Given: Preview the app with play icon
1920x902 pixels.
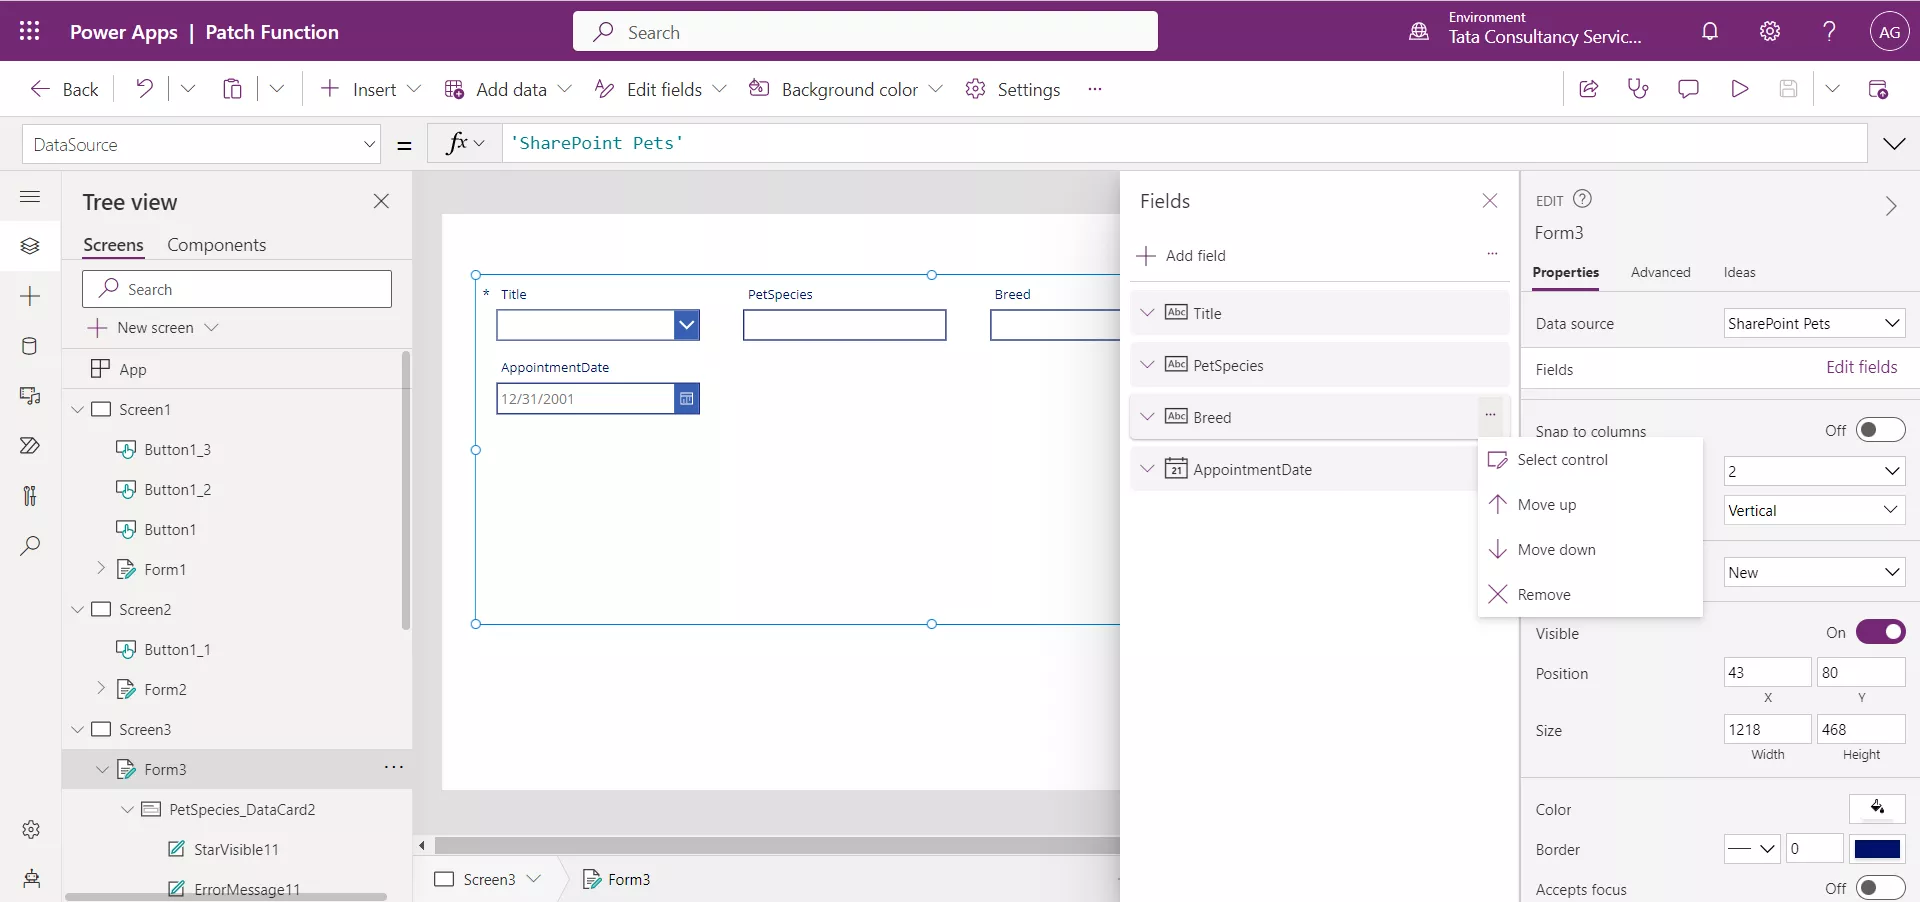Looking at the screenshot, I should [x=1739, y=89].
